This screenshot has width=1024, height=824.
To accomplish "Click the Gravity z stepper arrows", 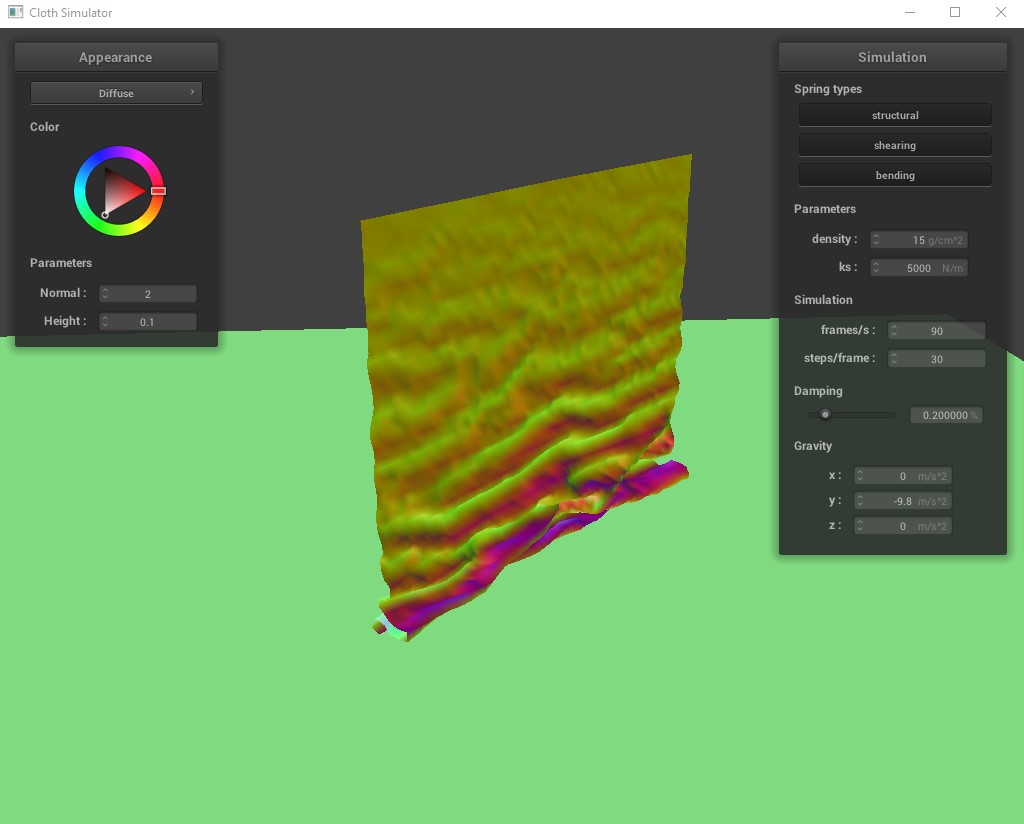I will (x=860, y=526).
